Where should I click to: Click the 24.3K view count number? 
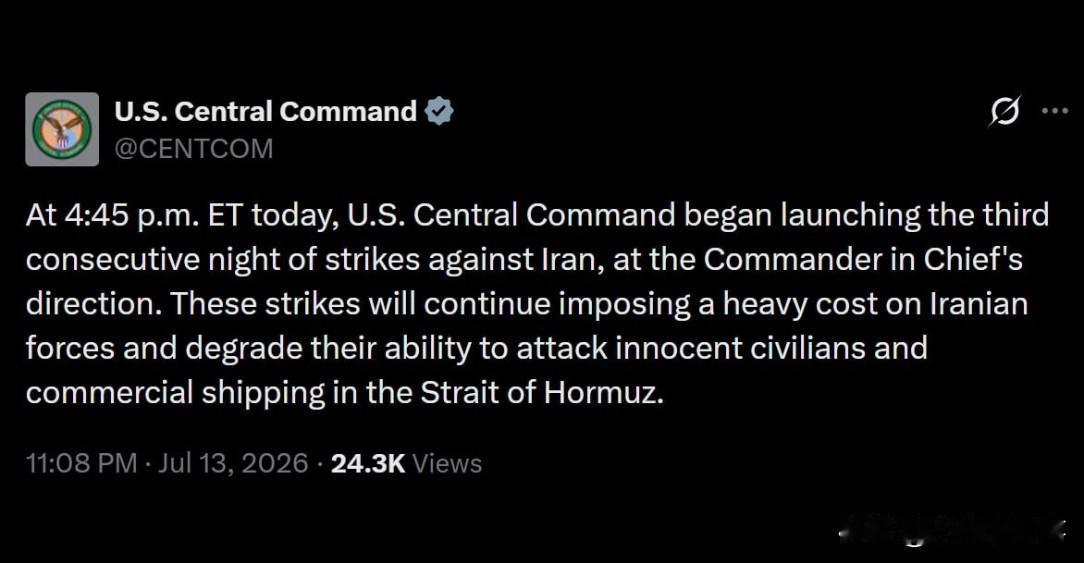368,463
